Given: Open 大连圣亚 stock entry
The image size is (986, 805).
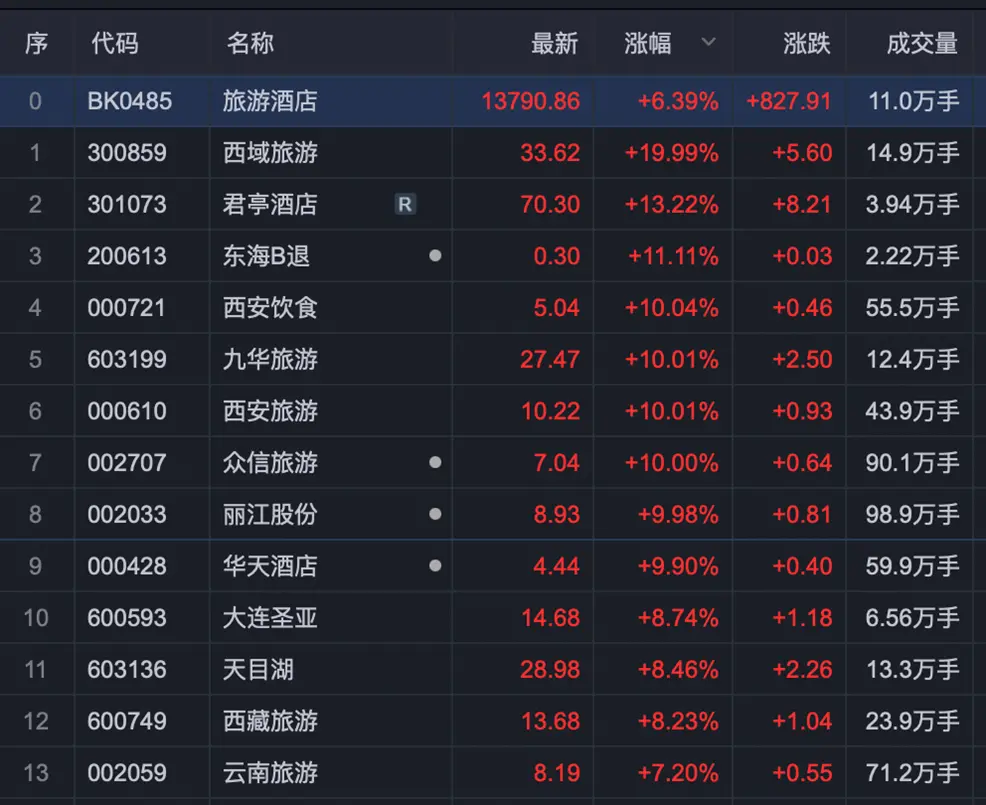Looking at the screenshot, I should (493, 618).
